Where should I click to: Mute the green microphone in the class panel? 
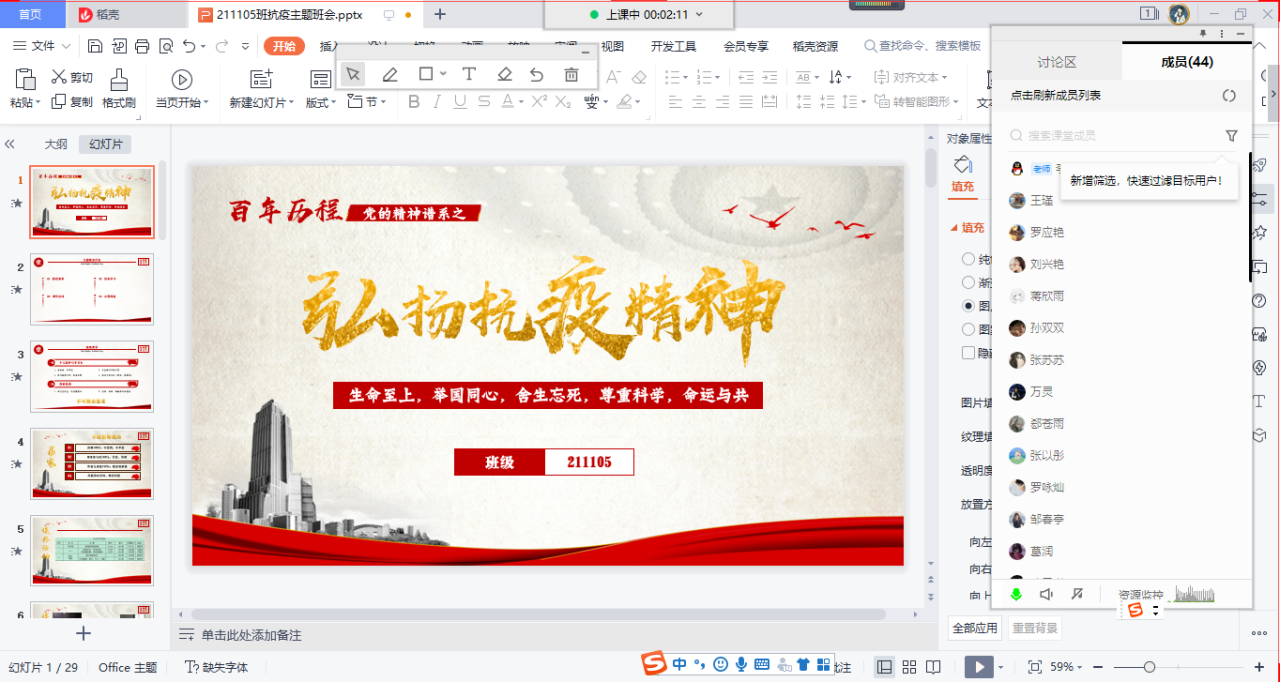pos(1014,594)
